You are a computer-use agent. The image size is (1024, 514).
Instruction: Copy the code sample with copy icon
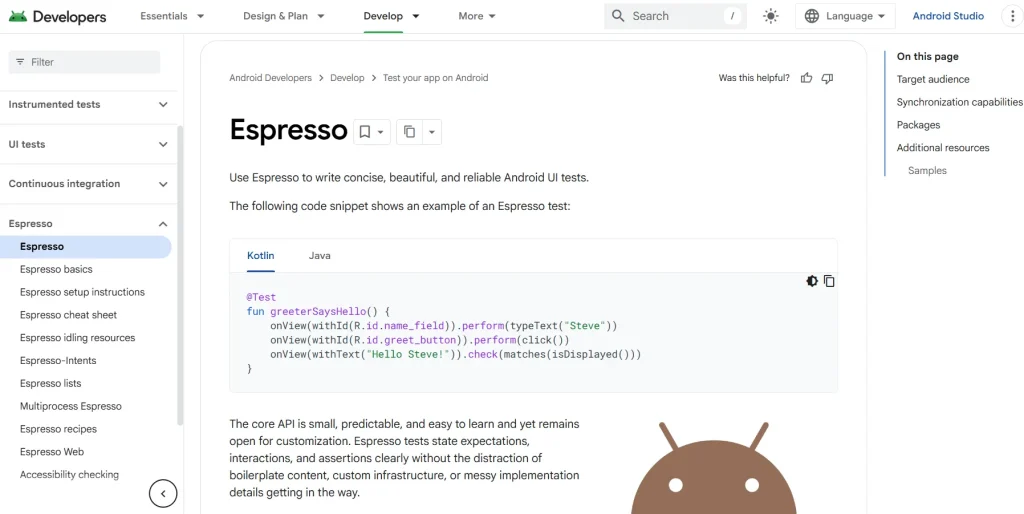829,281
